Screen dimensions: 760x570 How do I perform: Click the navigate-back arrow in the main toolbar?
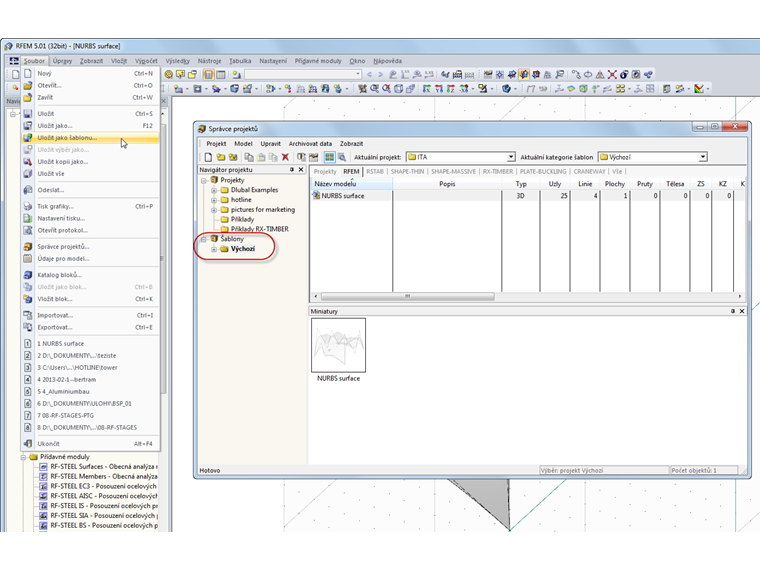pyautogui.click(x=370, y=74)
